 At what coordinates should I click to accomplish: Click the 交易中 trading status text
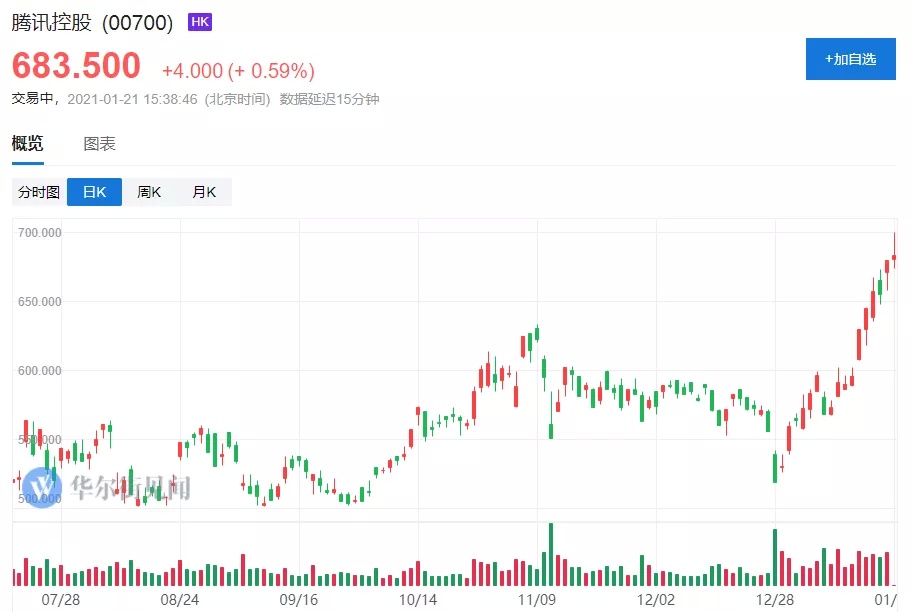[33, 99]
